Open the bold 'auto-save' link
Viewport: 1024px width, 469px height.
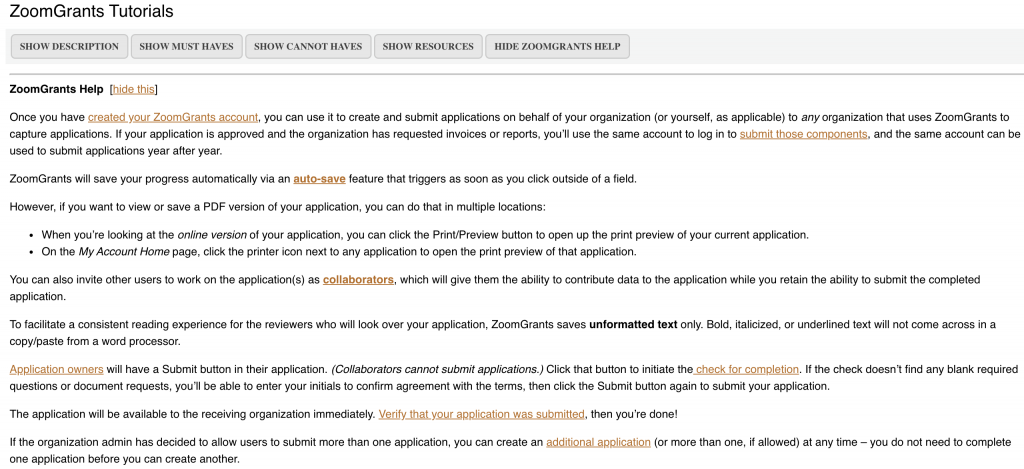(319, 178)
